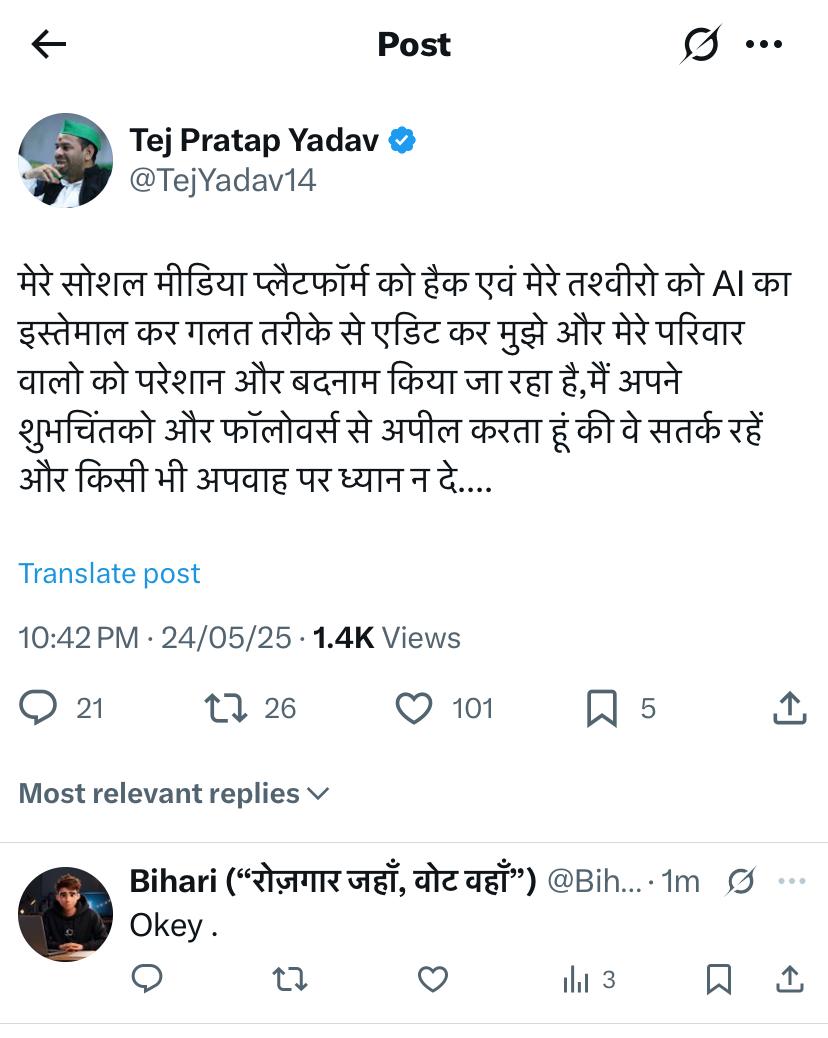
Task: Open the more menu on Bihari's reply
Action: [x=793, y=881]
